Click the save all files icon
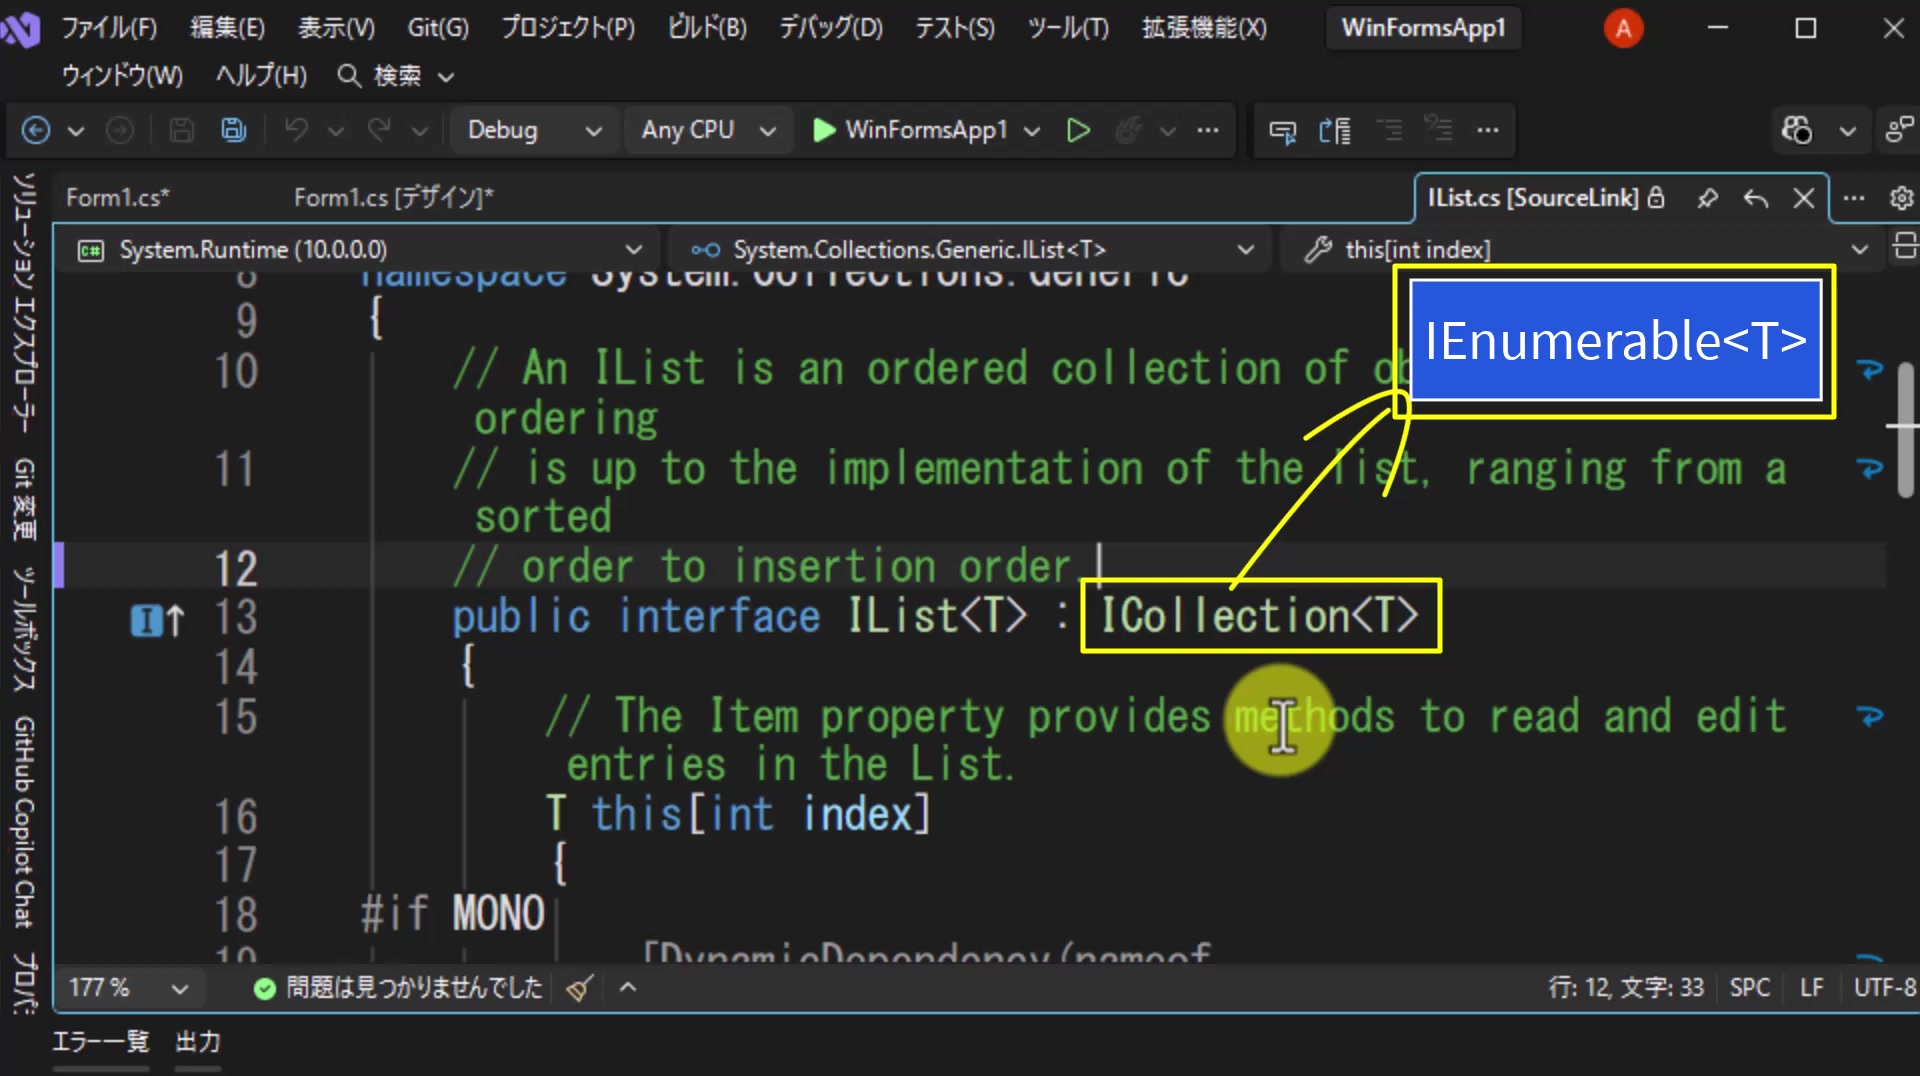The height and width of the screenshot is (1076, 1920). (x=234, y=130)
